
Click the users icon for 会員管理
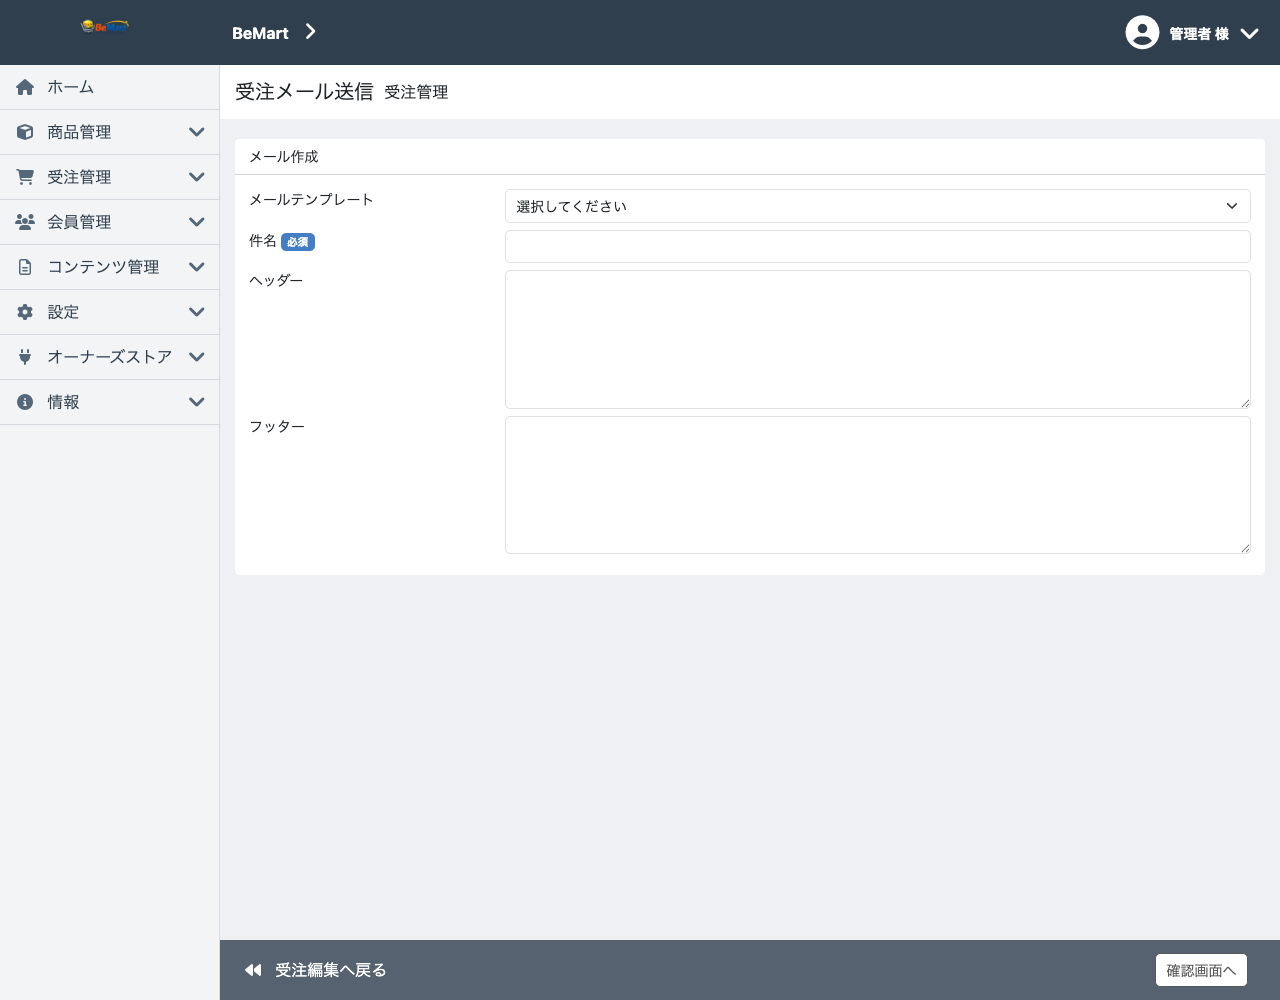[25, 222]
